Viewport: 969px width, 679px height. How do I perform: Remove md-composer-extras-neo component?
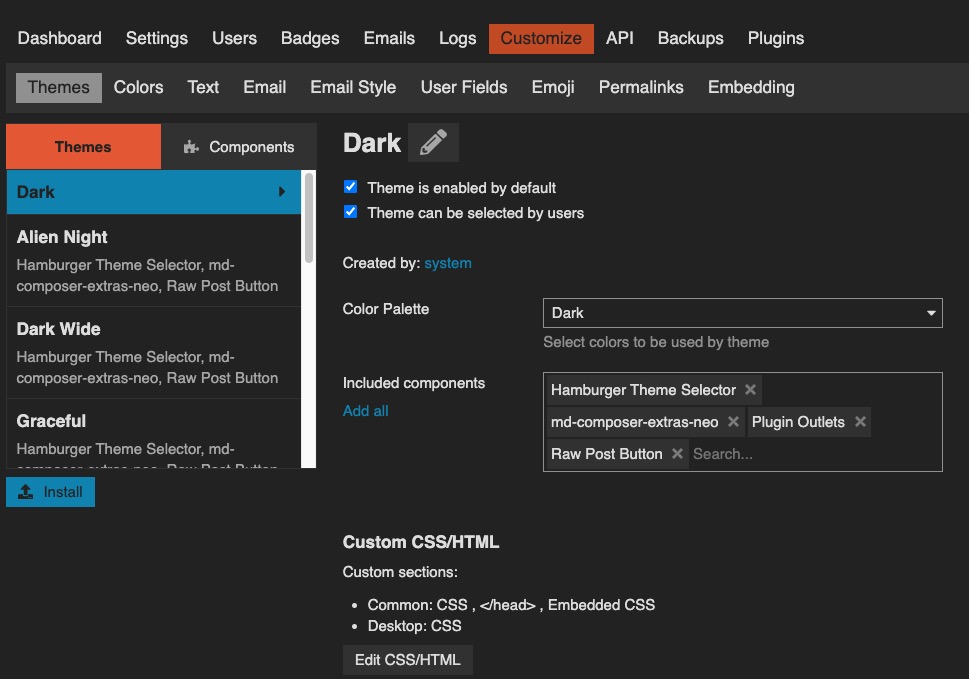[x=733, y=422]
